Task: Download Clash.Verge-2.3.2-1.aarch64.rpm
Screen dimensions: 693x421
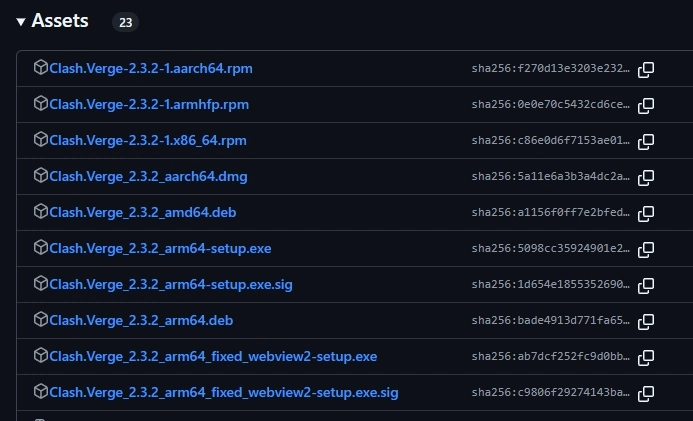Action: 151,68
